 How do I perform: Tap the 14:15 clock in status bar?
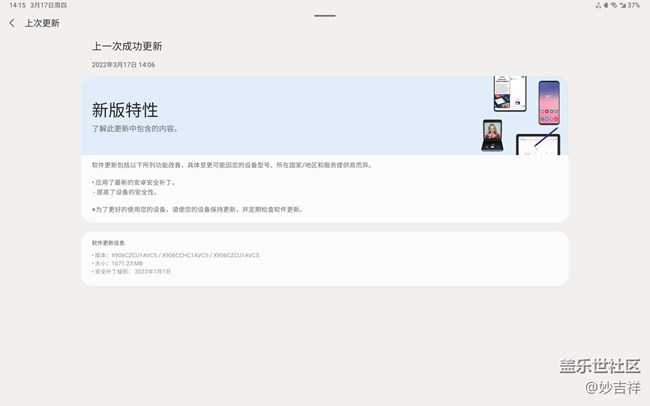pos(15,5)
